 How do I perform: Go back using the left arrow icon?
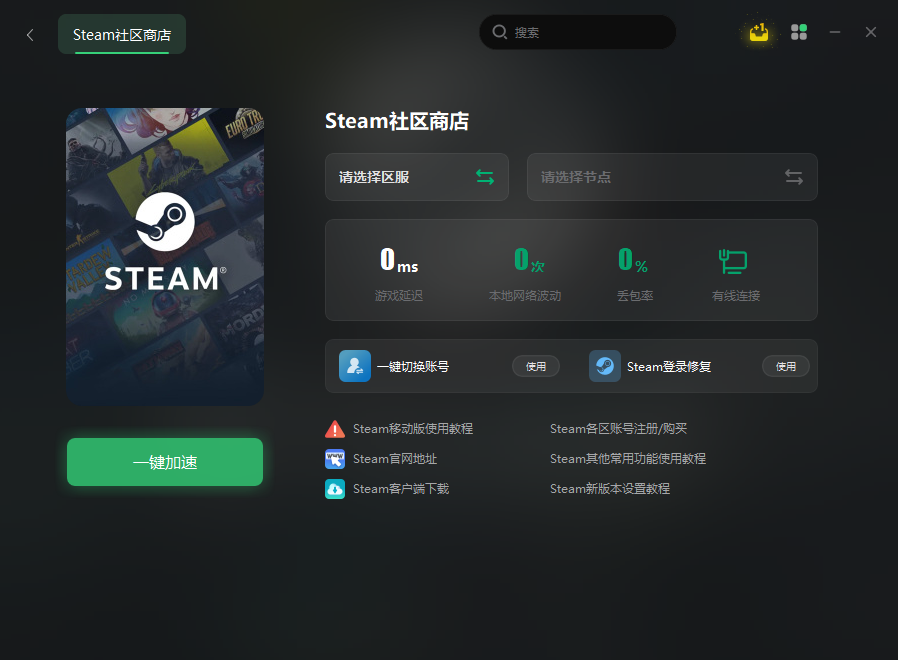[x=30, y=35]
